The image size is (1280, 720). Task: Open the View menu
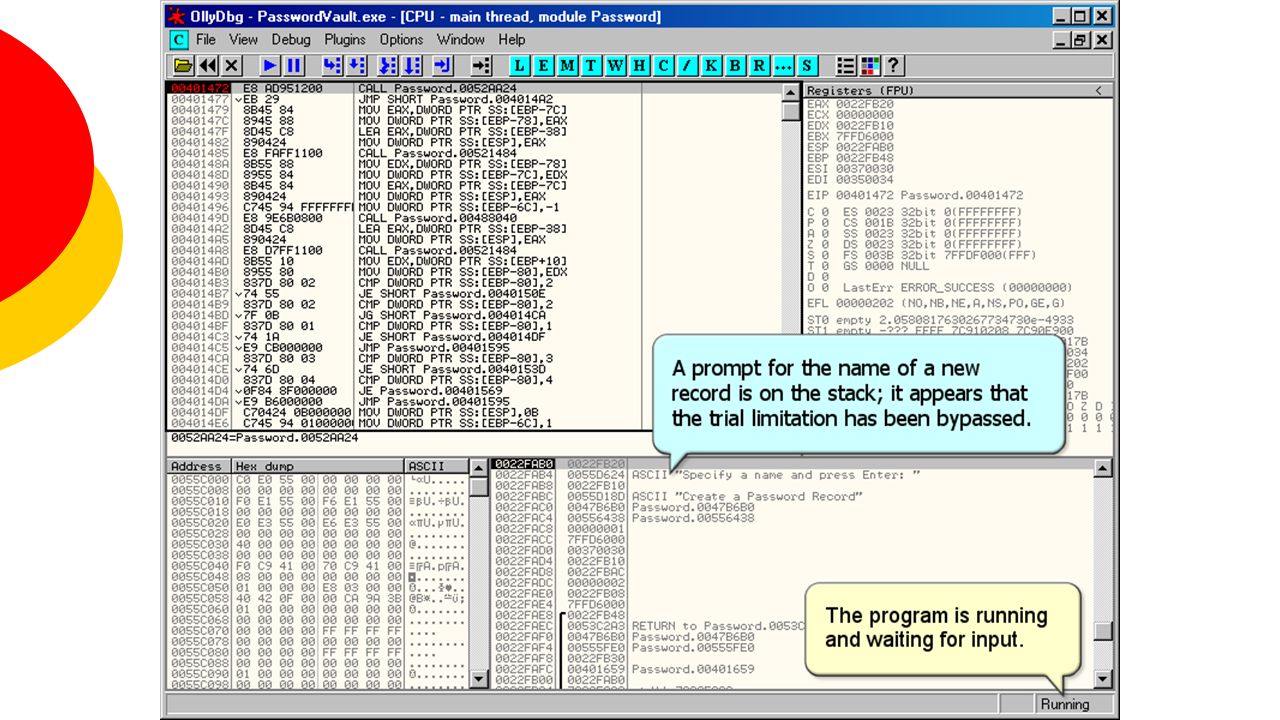coord(243,40)
